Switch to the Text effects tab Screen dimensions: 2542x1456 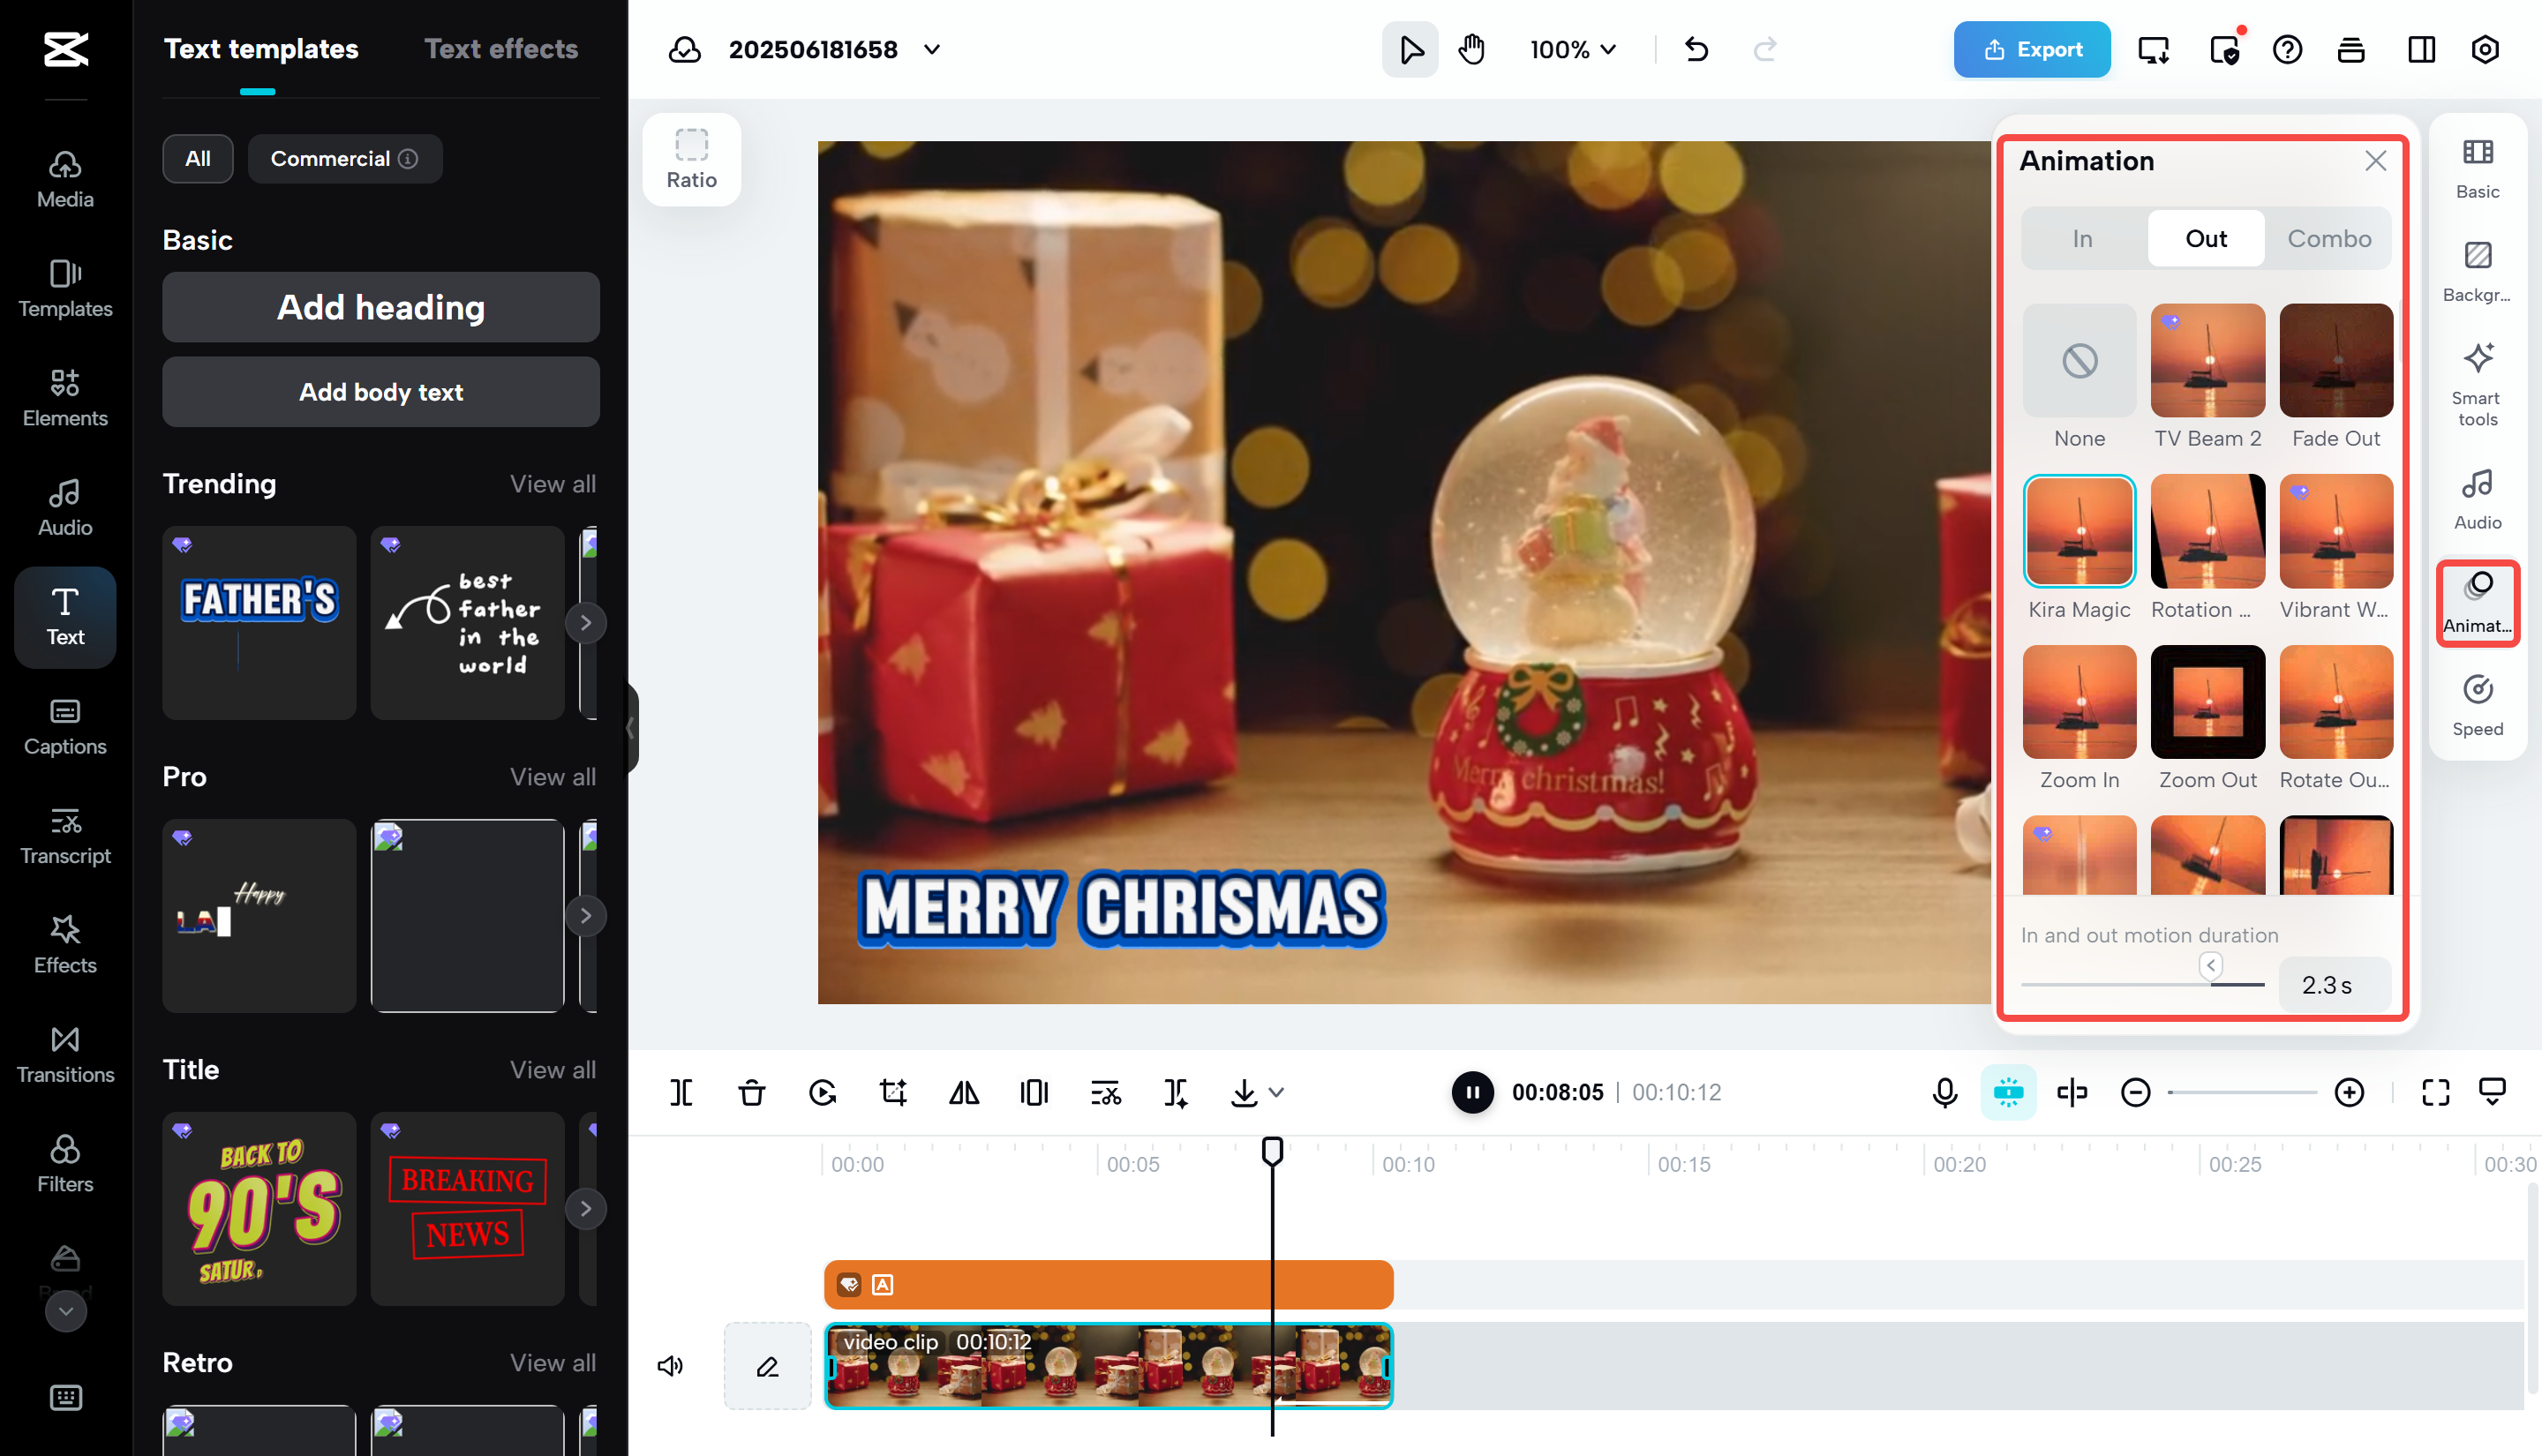pos(501,48)
